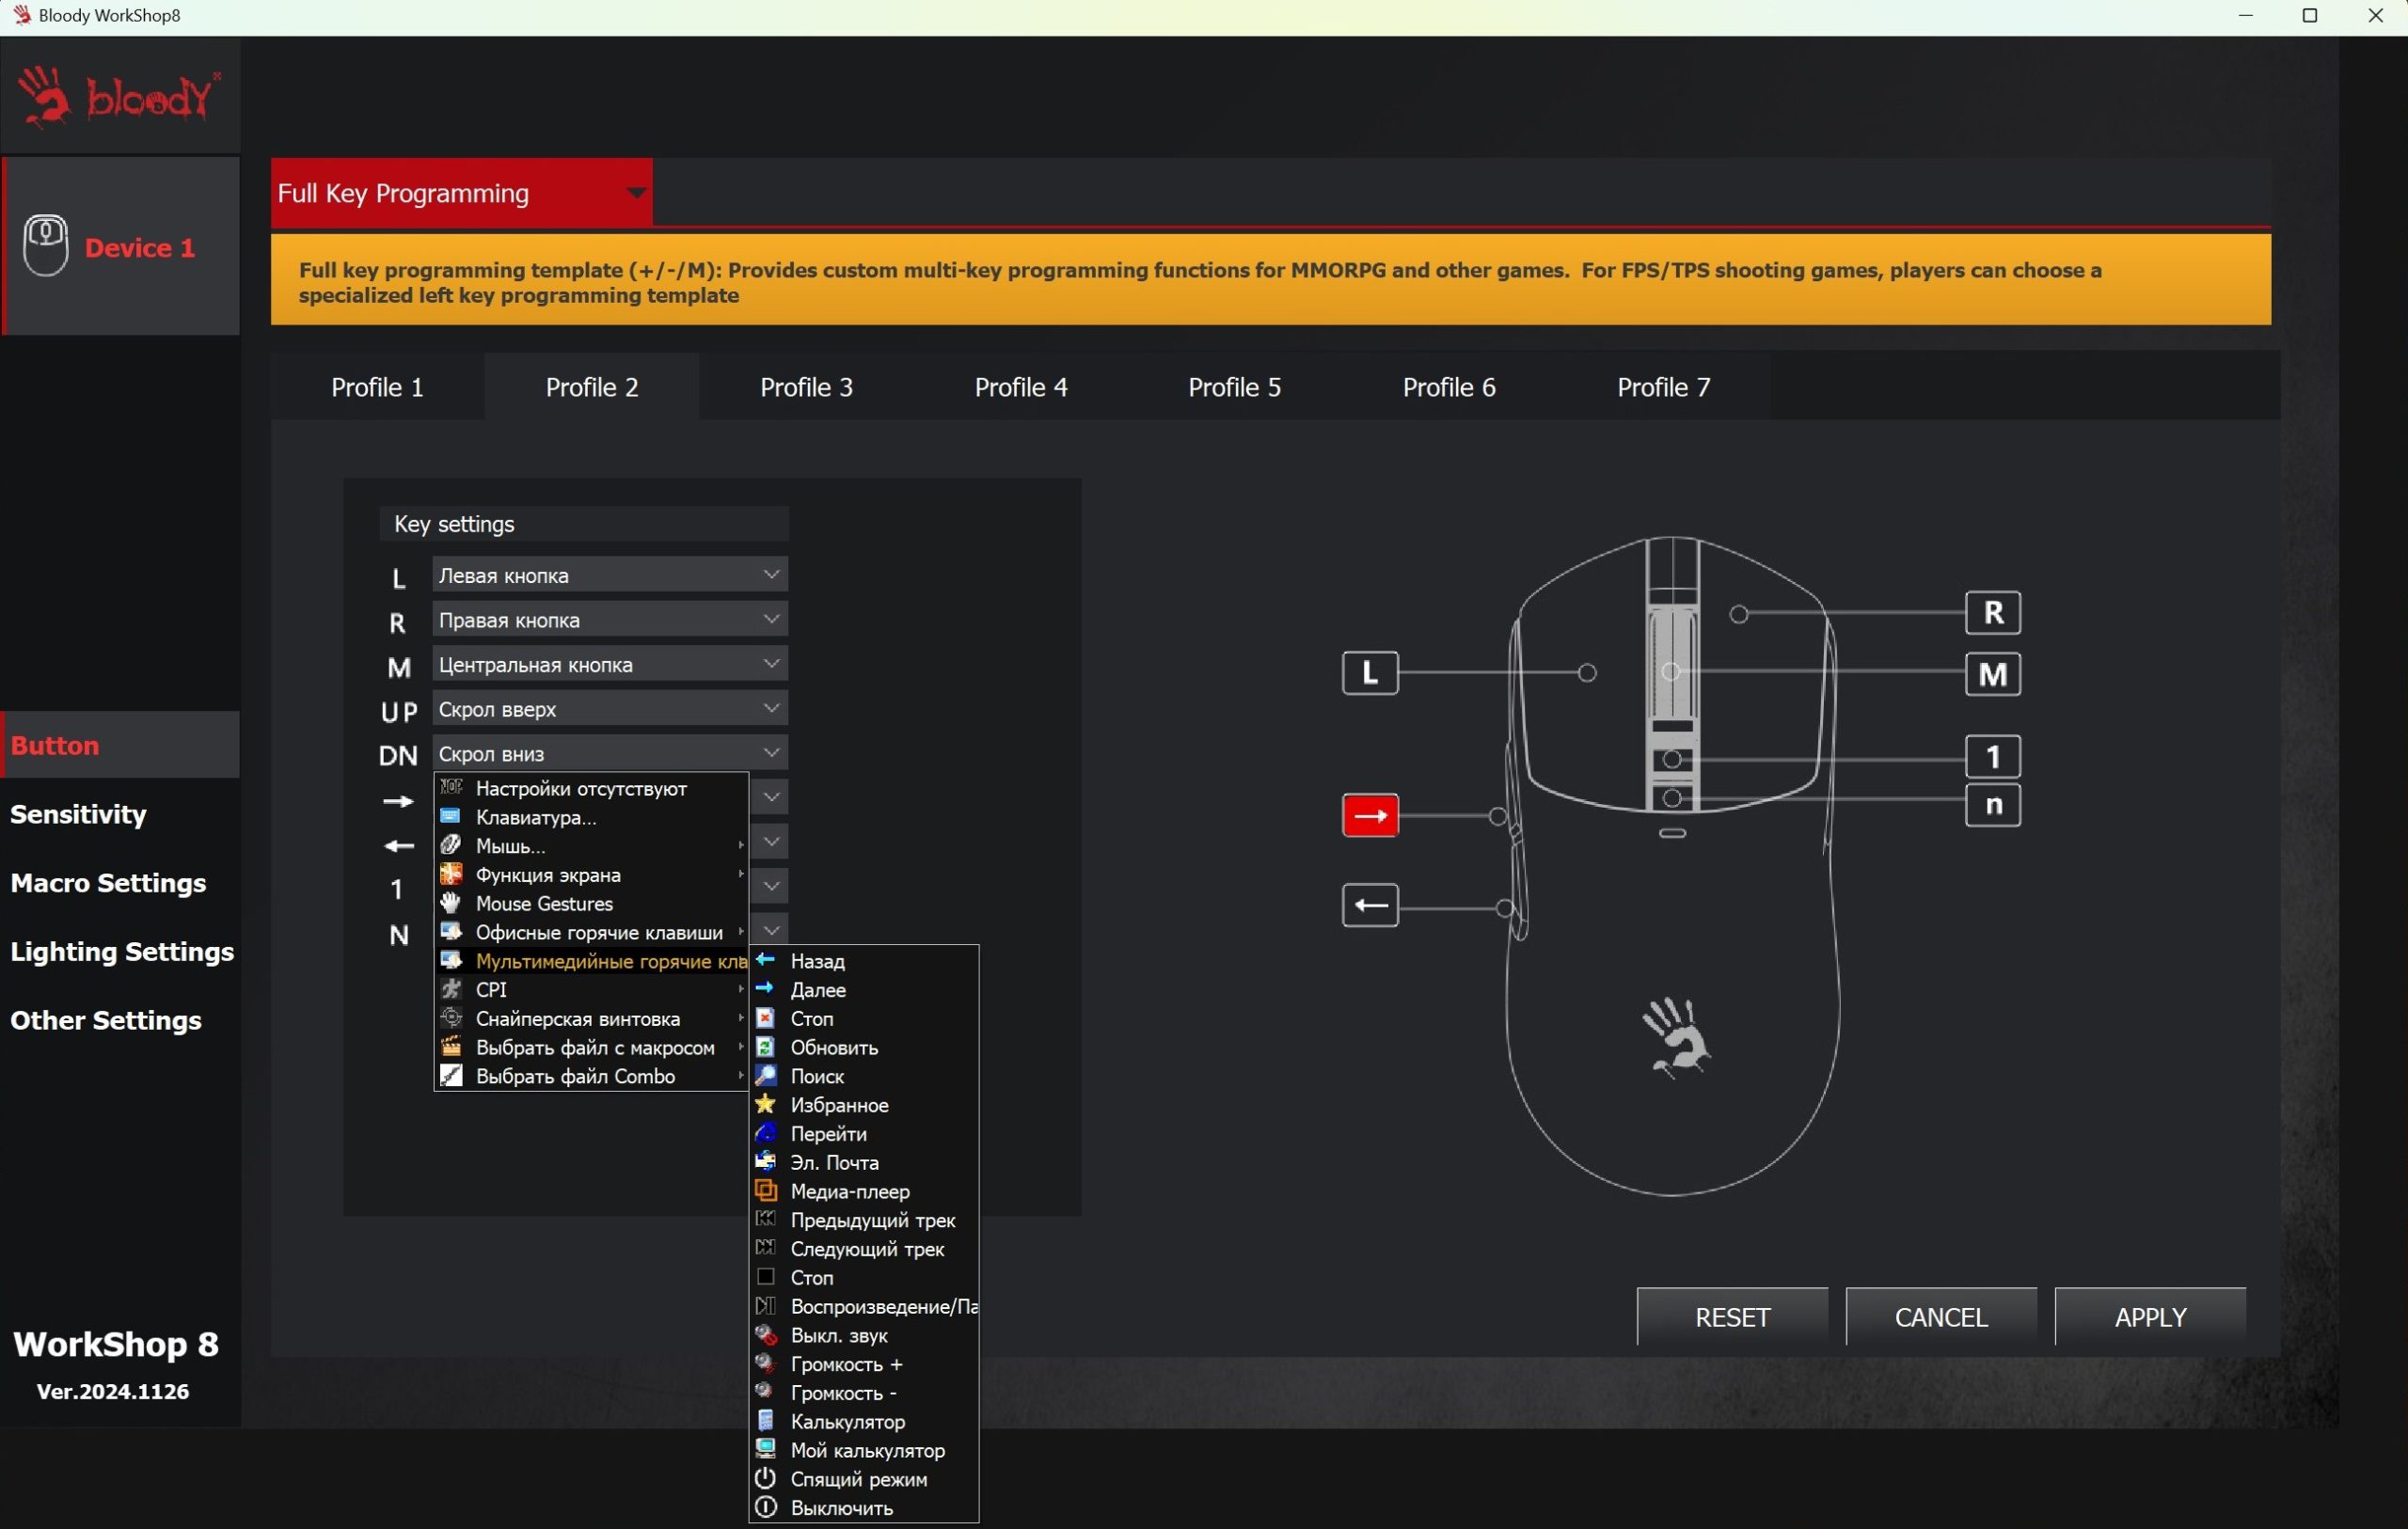Select the media Стоп entry below Следующий трек

click(x=863, y=1278)
